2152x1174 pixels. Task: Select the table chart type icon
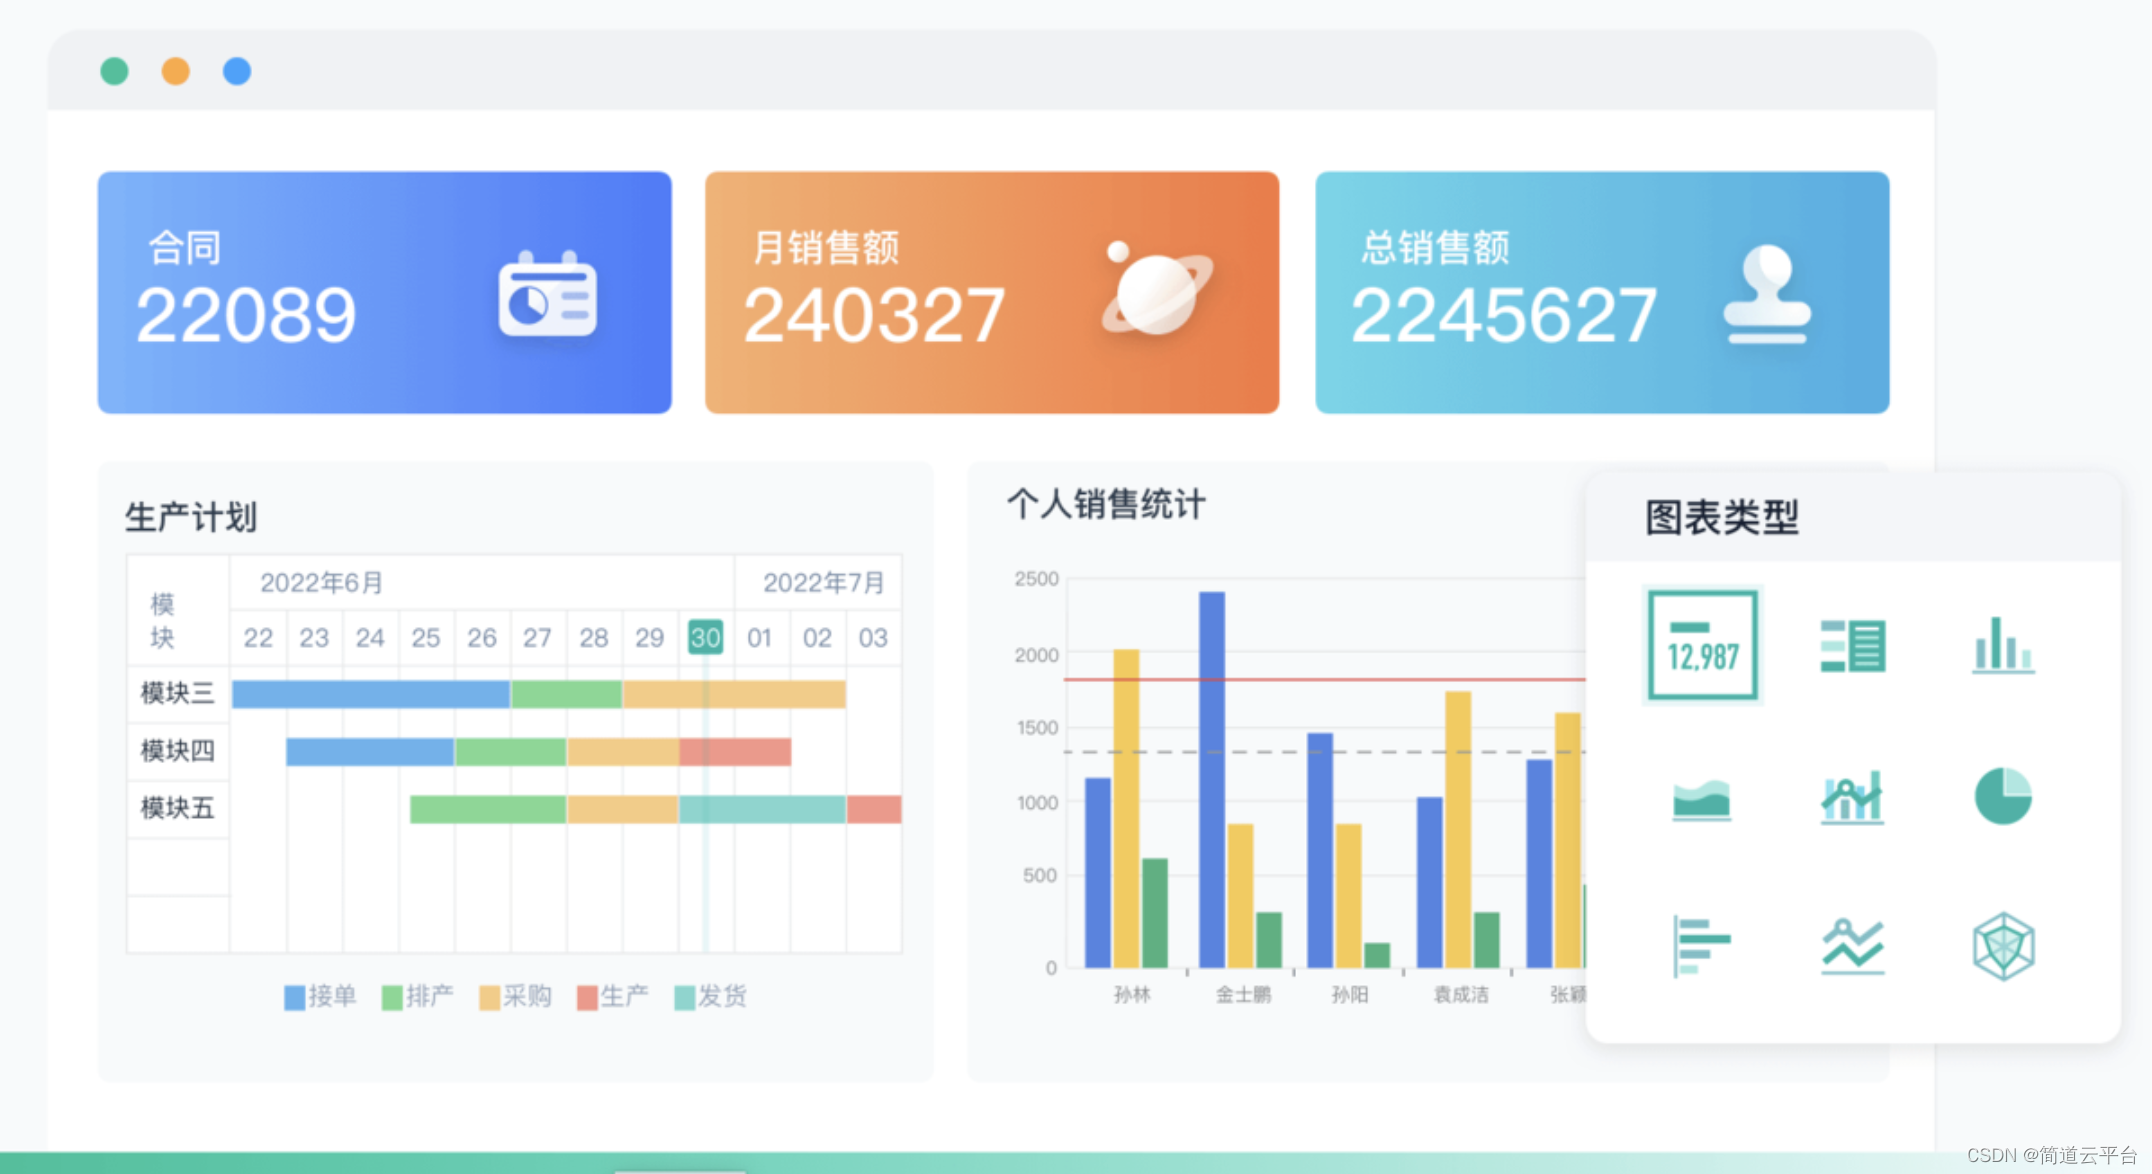pyautogui.click(x=1852, y=645)
